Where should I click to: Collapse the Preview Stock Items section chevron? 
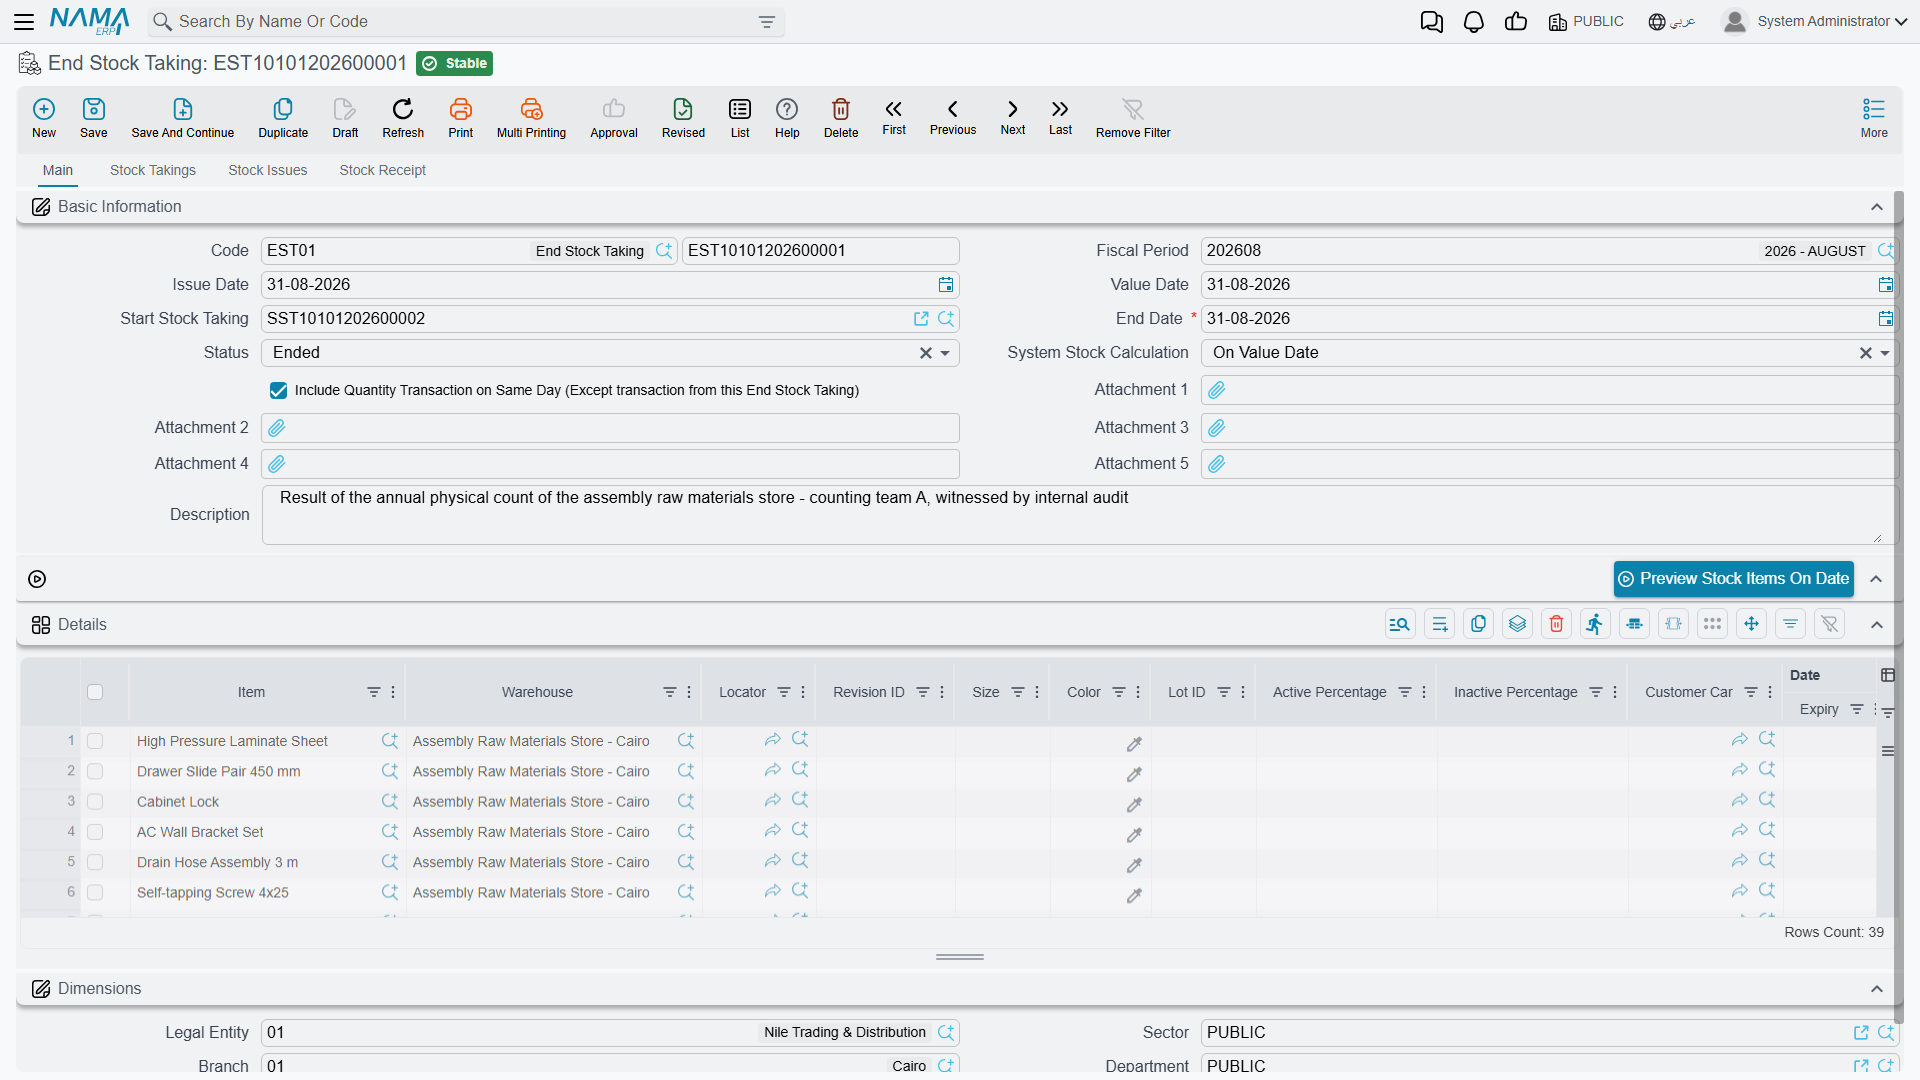[x=1877, y=579]
